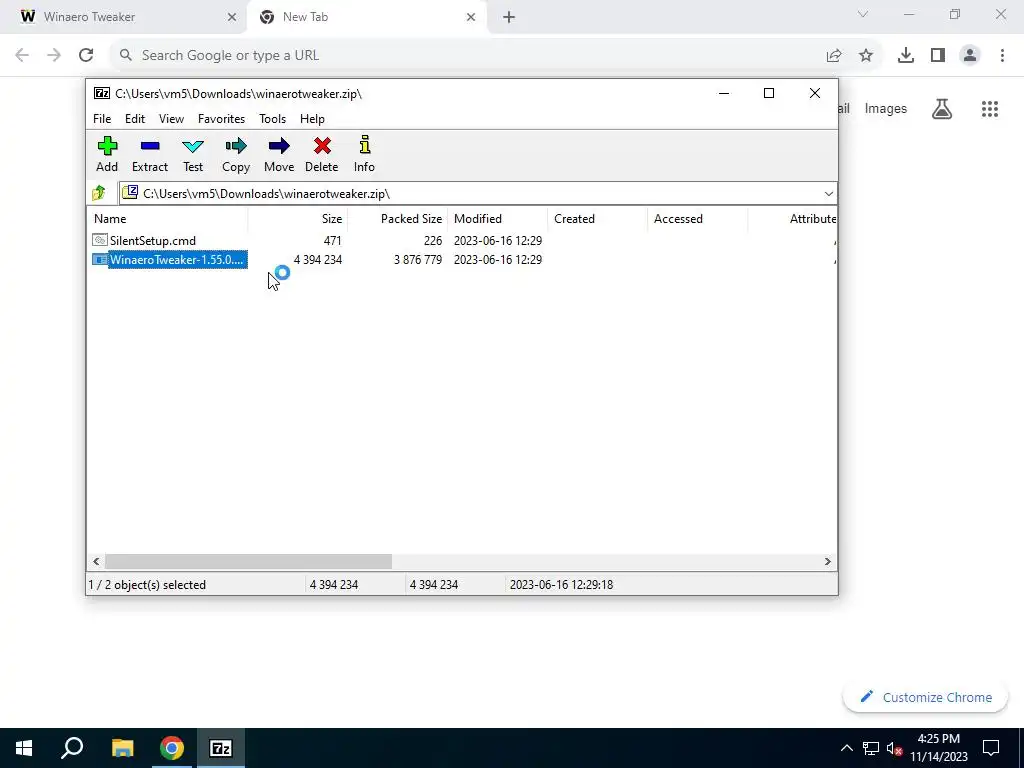Sort by the Packed Size column

point(398,219)
